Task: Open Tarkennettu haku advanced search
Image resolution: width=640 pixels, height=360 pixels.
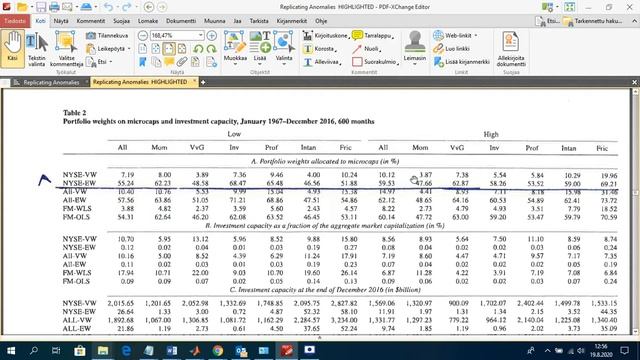Action: (x=593, y=21)
